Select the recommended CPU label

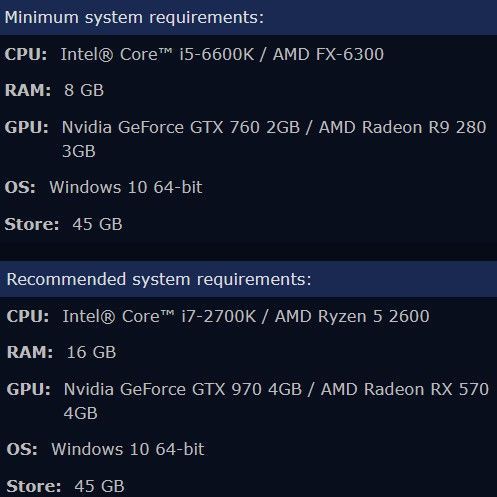point(28,316)
